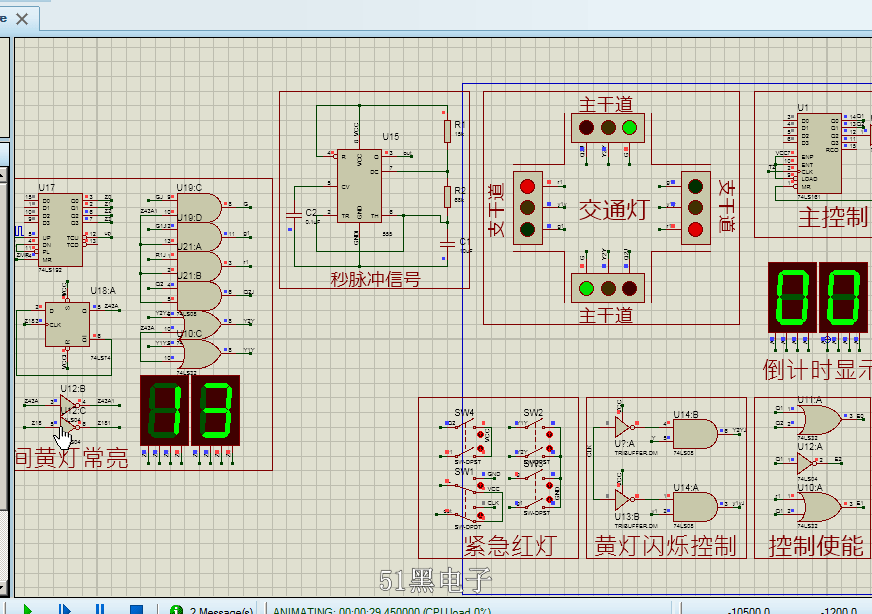Screen dimensions: 872x614
Task: Click the left 支干道 traffic light module
Action: [x=527, y=208]
